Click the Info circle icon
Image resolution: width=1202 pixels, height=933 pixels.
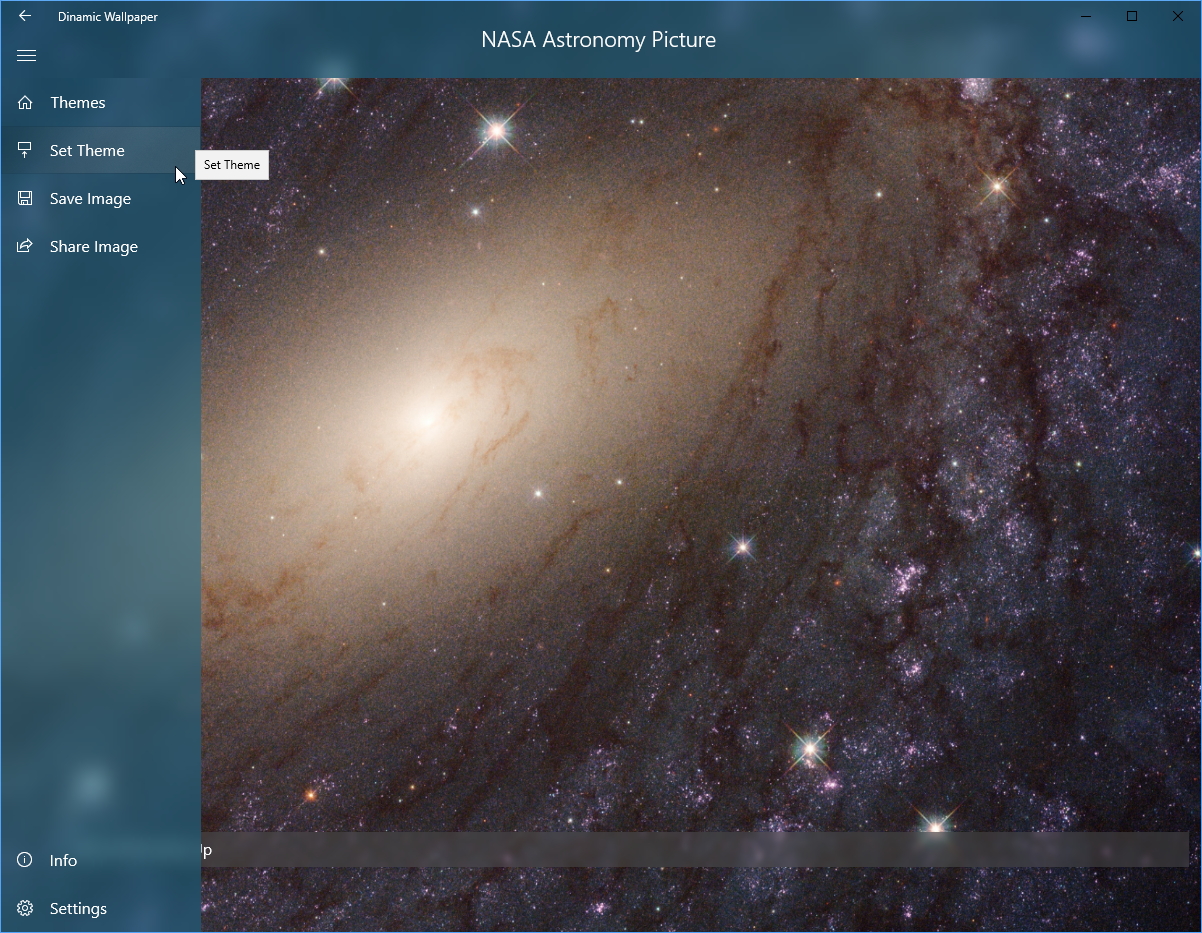point(24,860)
